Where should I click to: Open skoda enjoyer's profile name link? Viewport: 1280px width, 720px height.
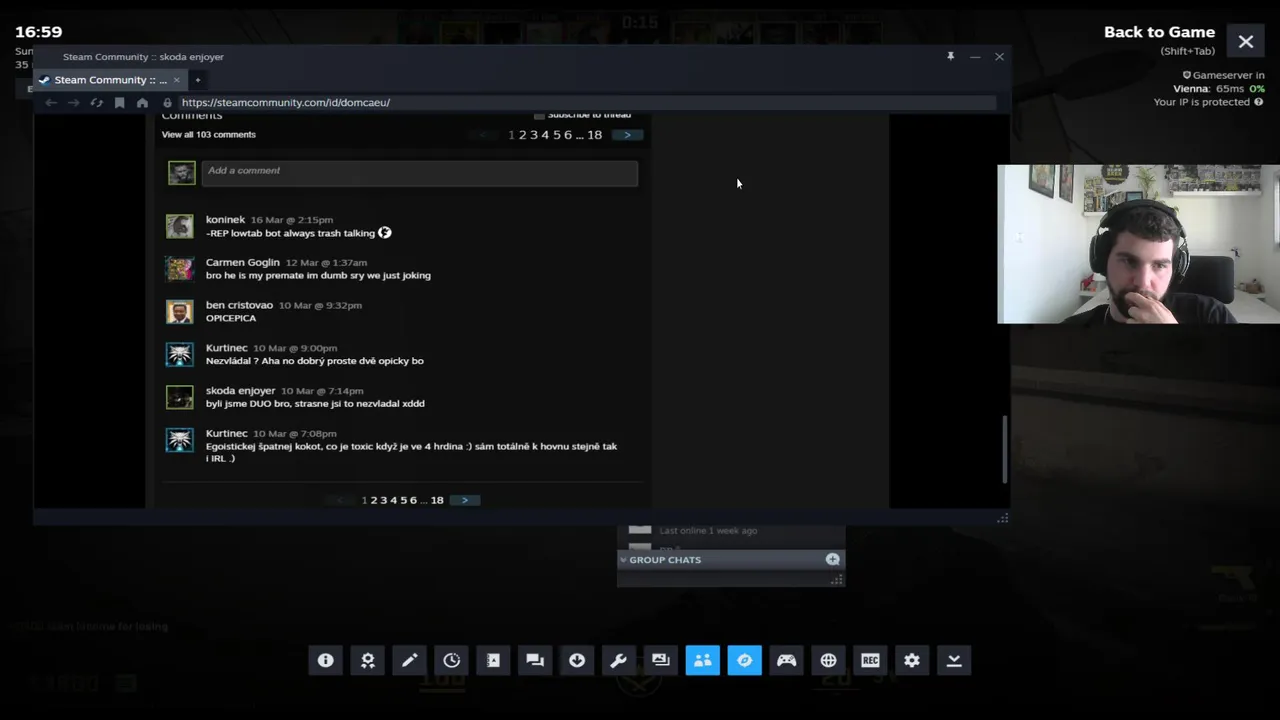(x=240, y=391)
